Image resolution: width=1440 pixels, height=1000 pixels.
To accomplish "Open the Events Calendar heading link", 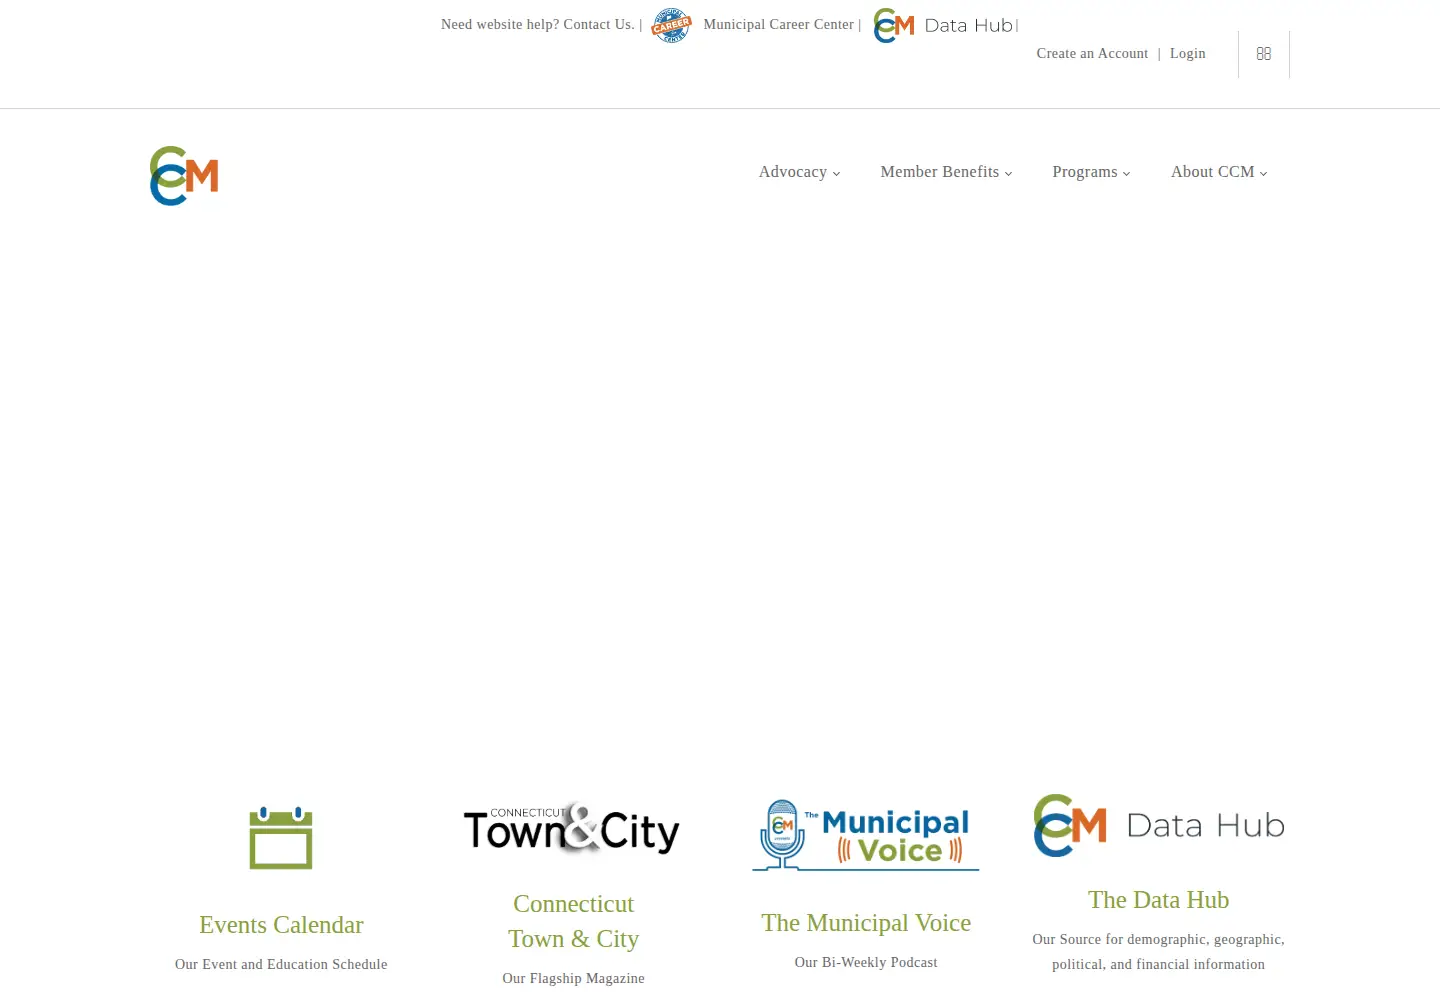I will point(281,925).
